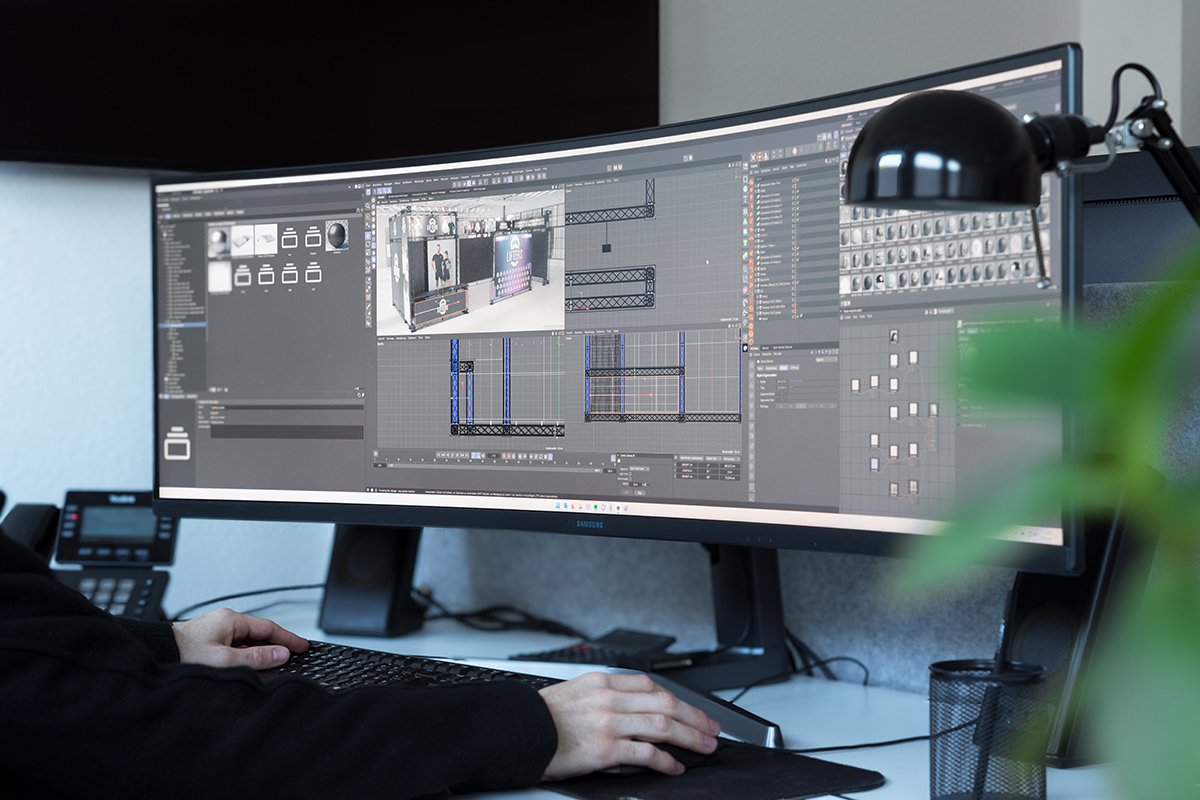Image resolution: width=1200 pixels, height=800 pixels.
Task: Click the large asset preview icon in the info panel
Action: [177, 443]
